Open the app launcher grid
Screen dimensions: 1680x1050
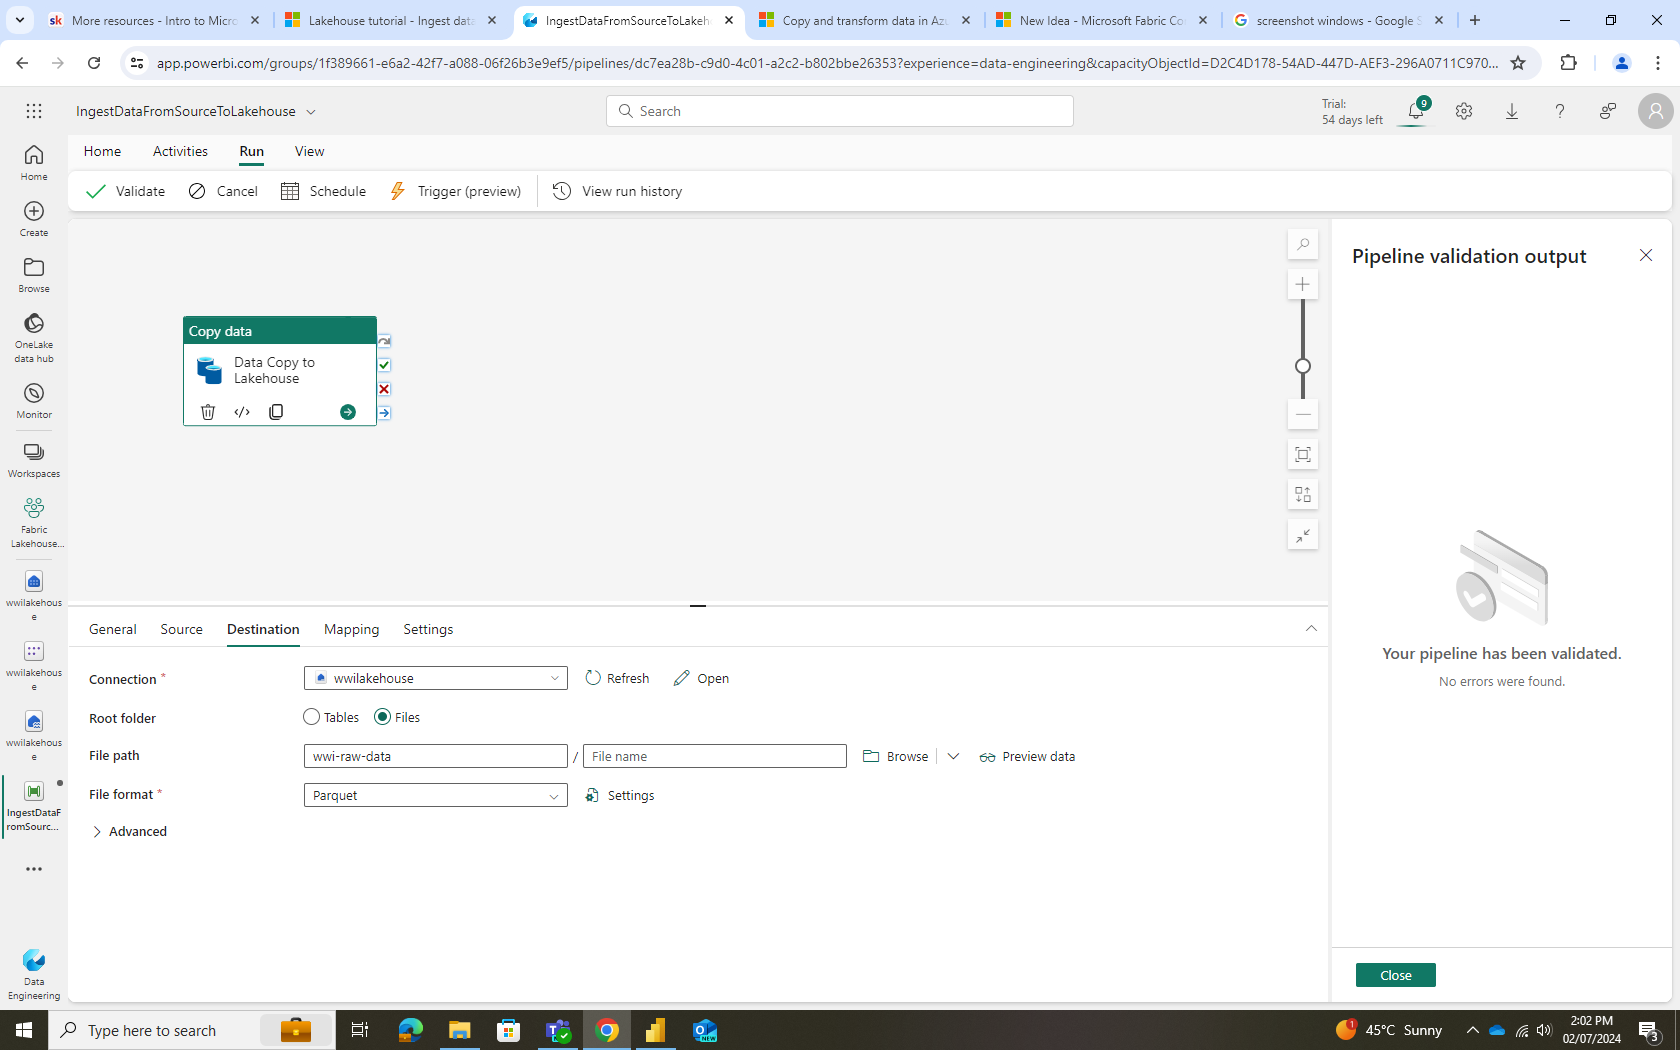(x=34, y=111)
